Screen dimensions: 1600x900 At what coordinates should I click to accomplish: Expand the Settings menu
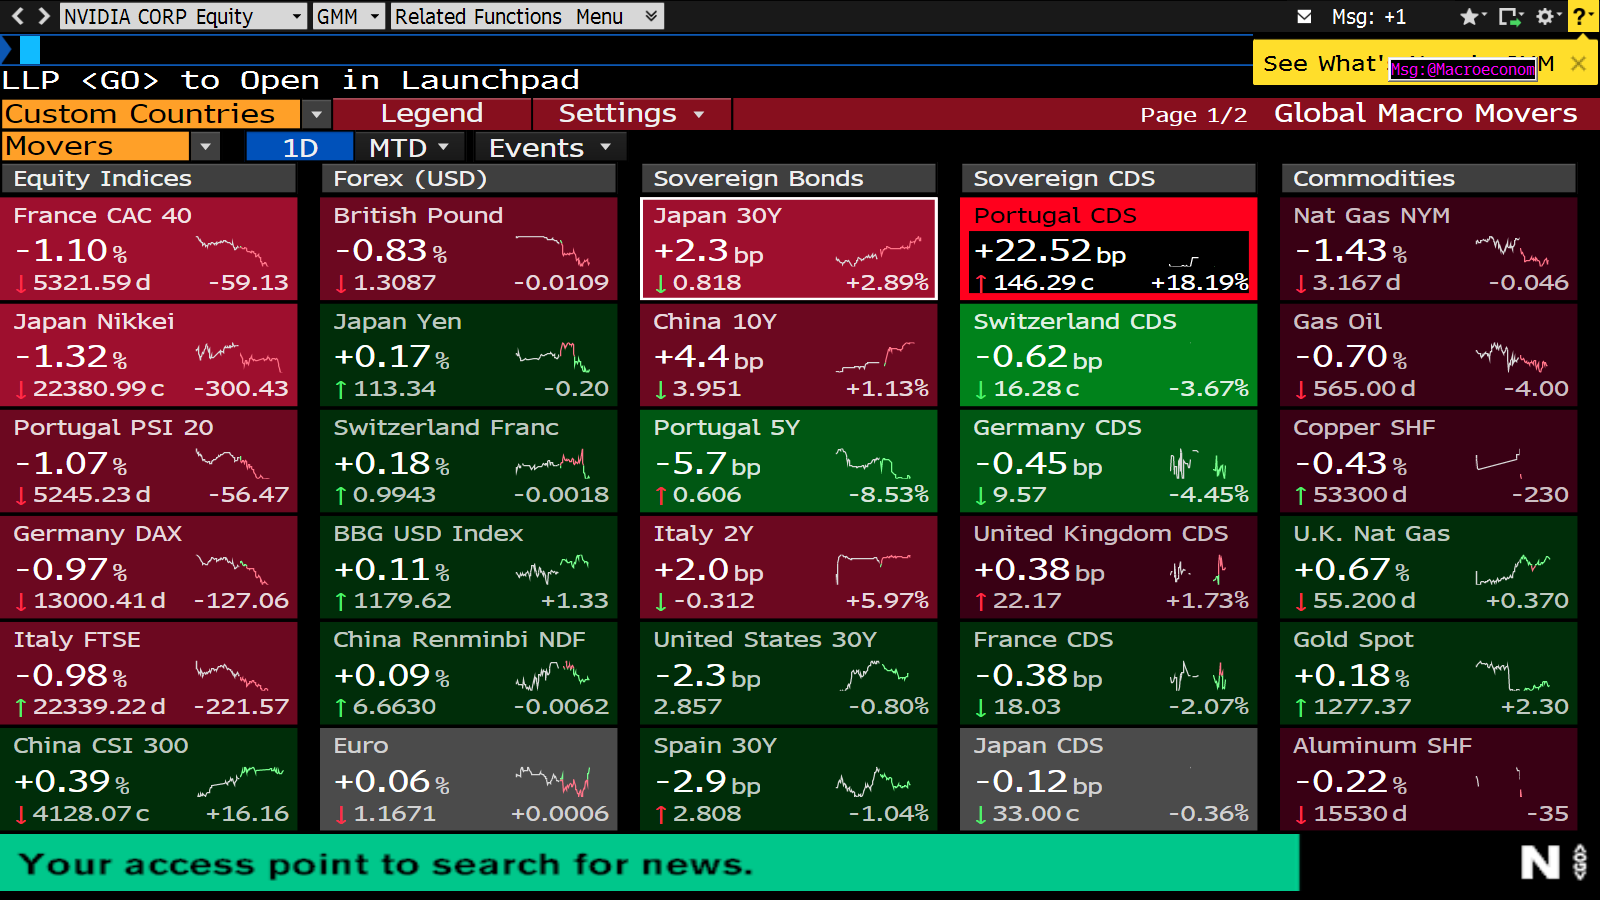pos(631,114)
